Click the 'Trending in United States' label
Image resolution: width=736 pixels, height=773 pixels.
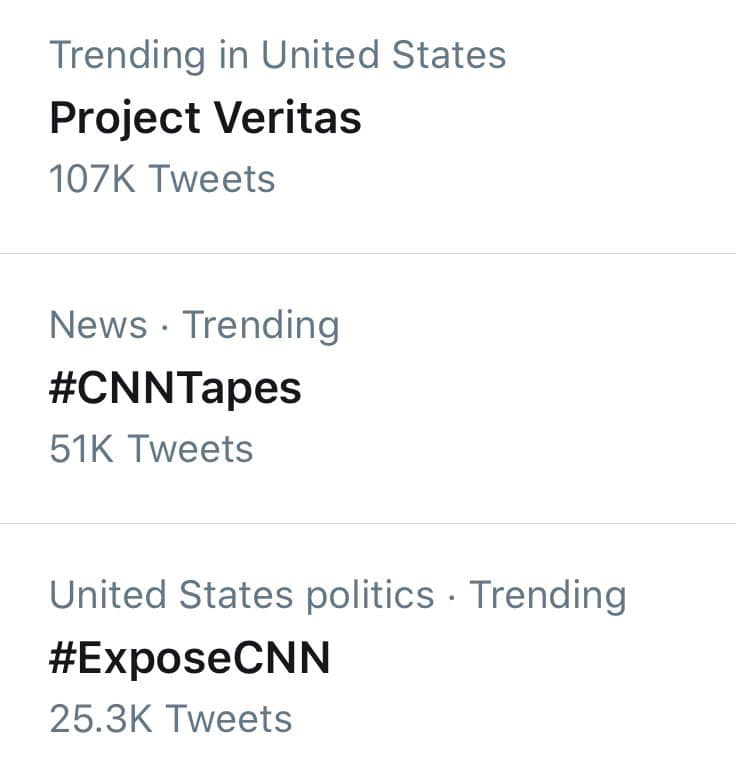(278, 55)
